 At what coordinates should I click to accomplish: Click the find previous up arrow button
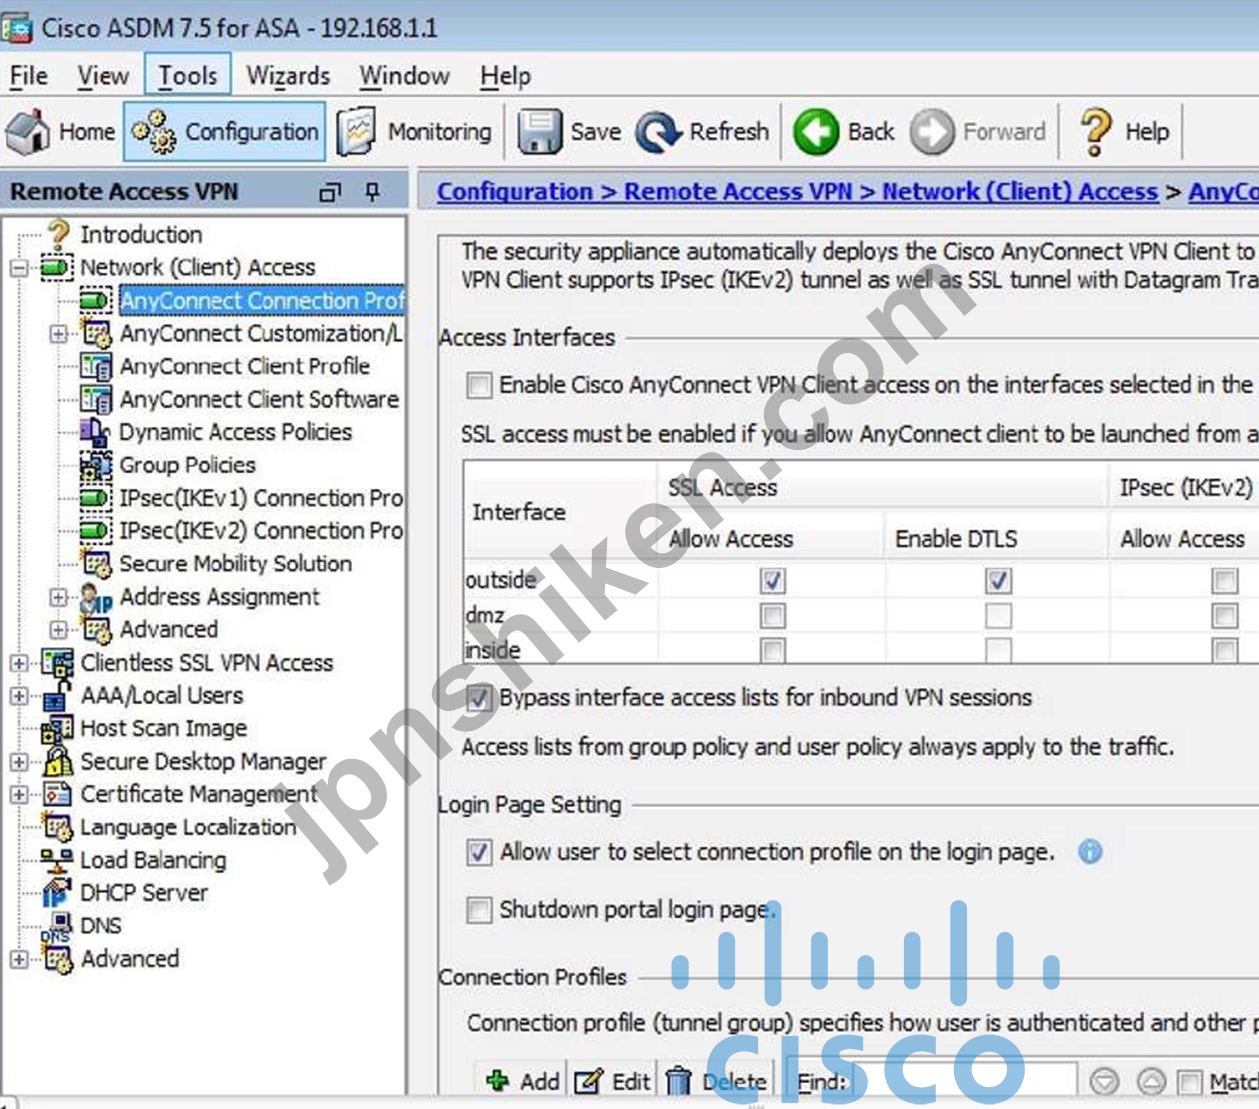pos(1152,1081)
